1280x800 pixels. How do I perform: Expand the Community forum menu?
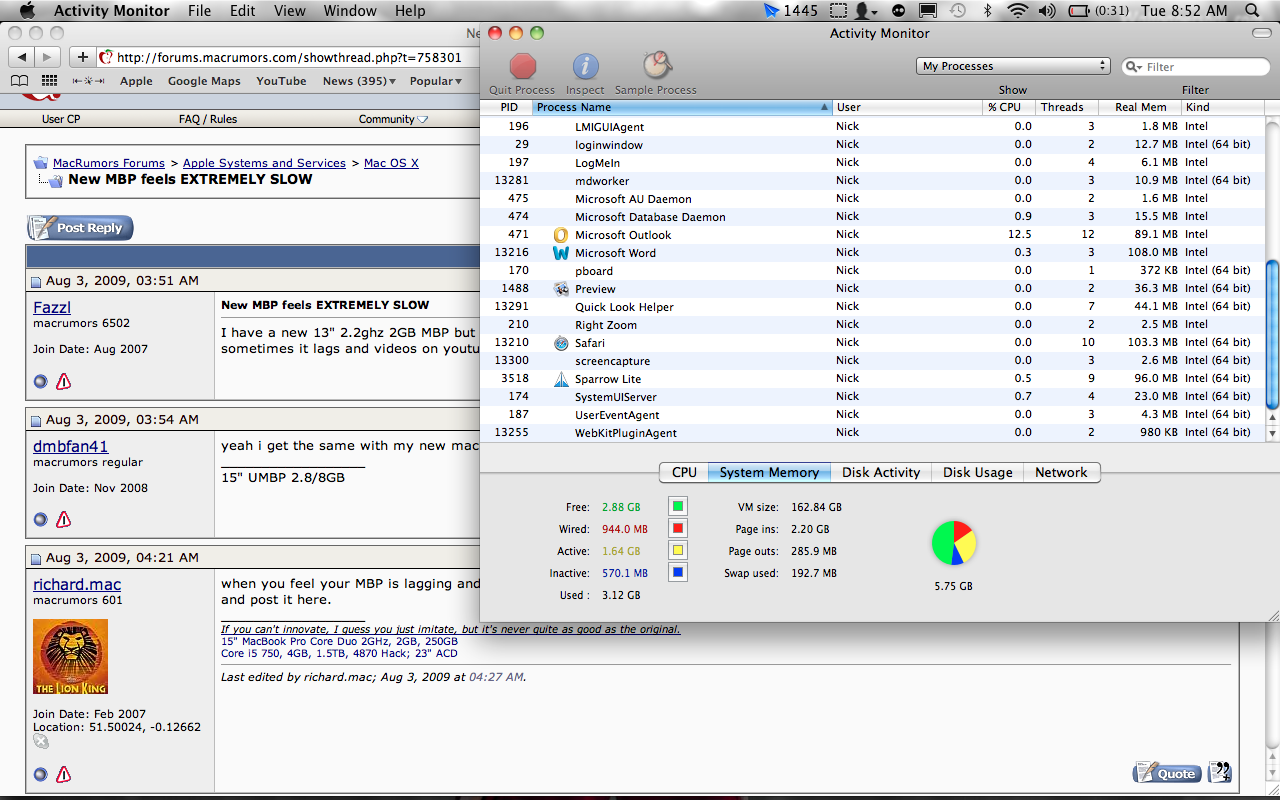[393, 119]
